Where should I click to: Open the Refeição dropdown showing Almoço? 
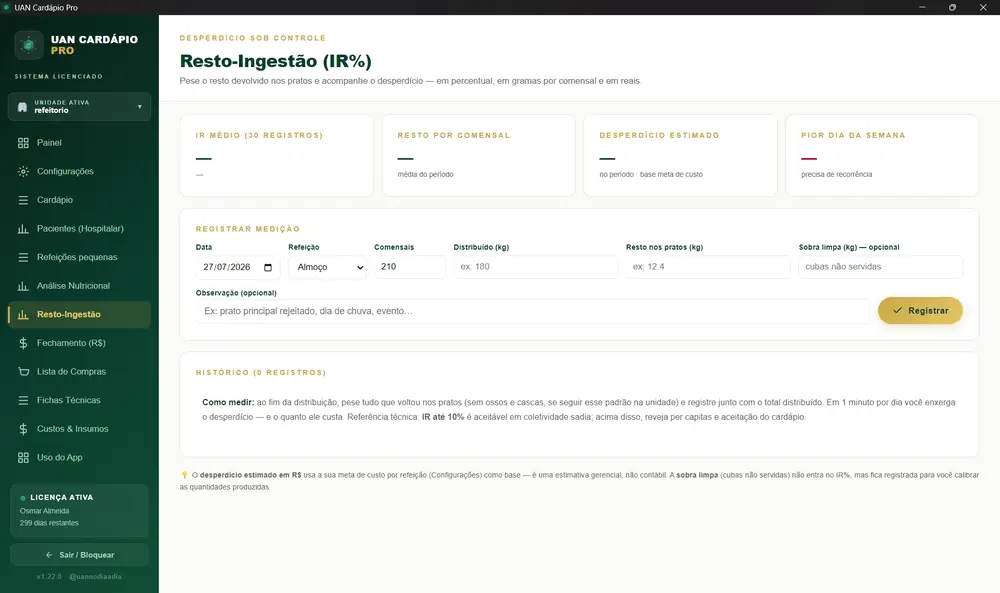[x=328, y=267]
